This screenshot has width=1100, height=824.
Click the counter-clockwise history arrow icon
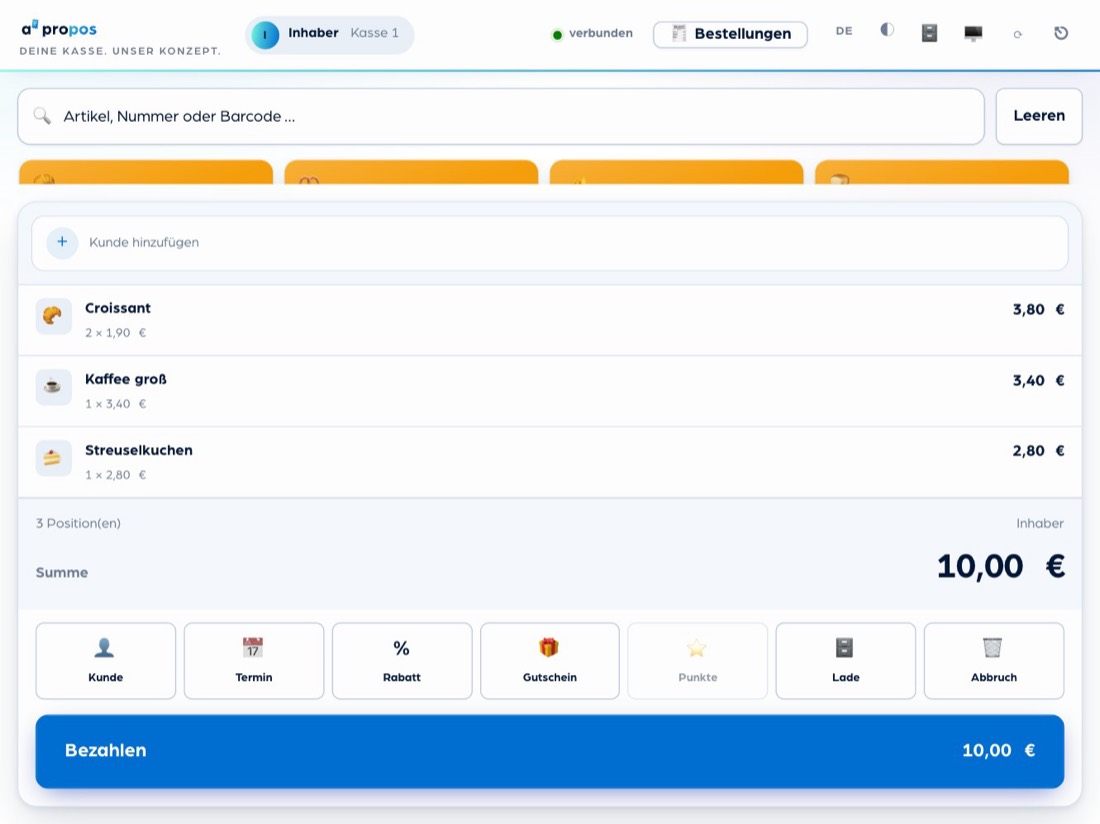[1061, 32]
